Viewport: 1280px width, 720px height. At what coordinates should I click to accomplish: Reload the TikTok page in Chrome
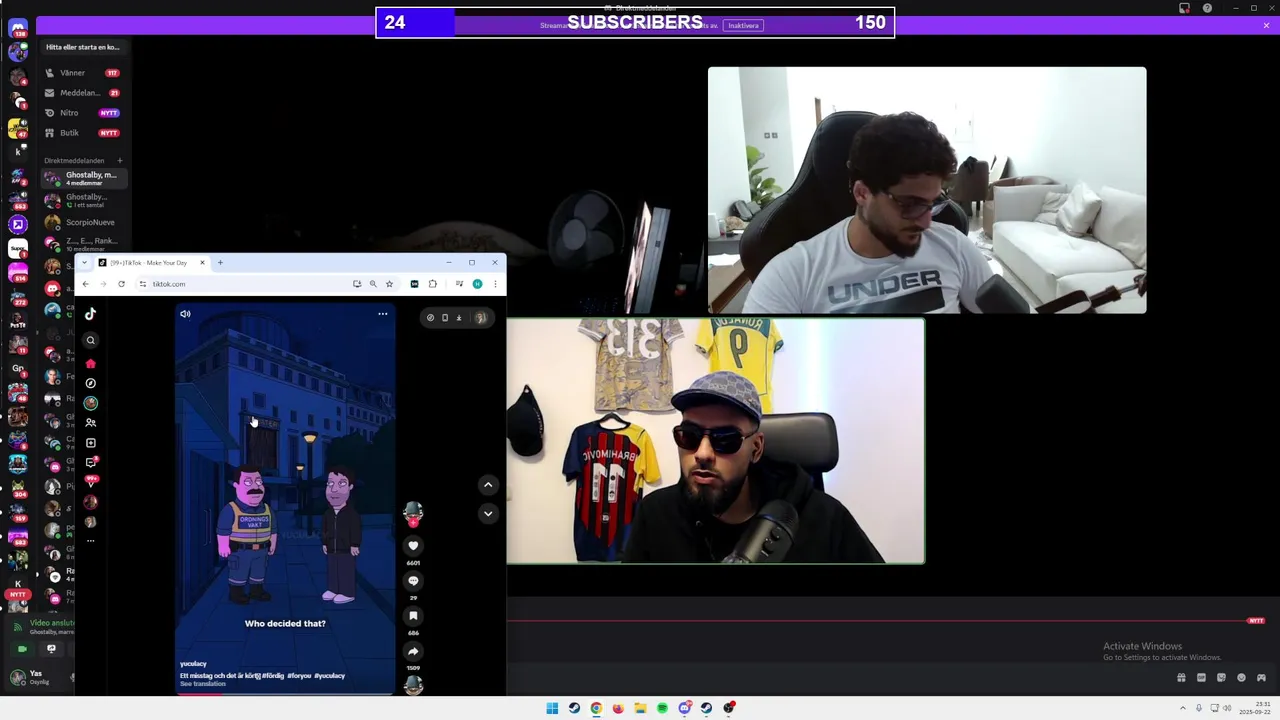121,284
